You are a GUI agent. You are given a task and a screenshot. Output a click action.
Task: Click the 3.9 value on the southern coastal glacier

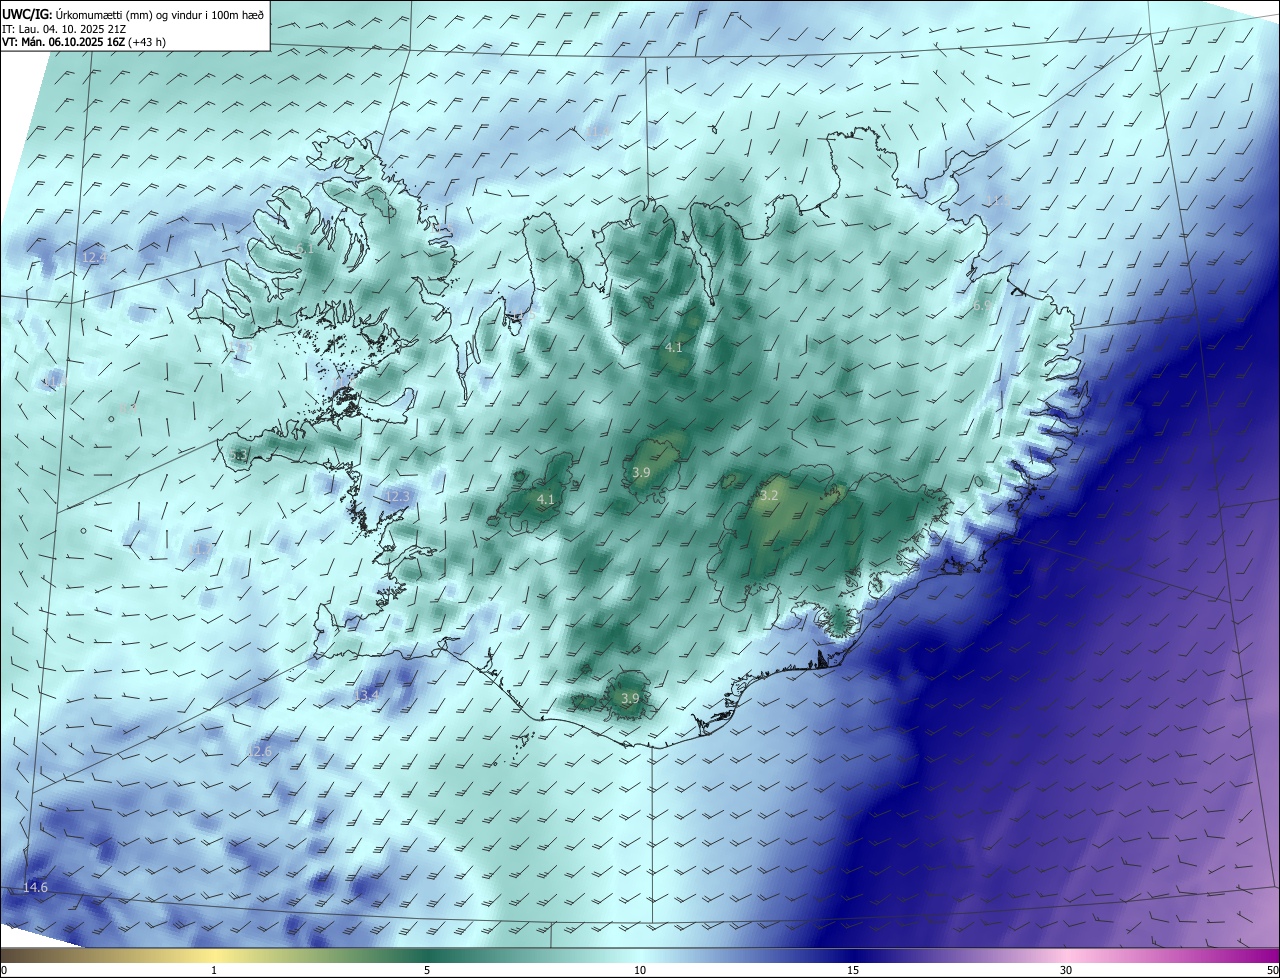tap(629, 698)
